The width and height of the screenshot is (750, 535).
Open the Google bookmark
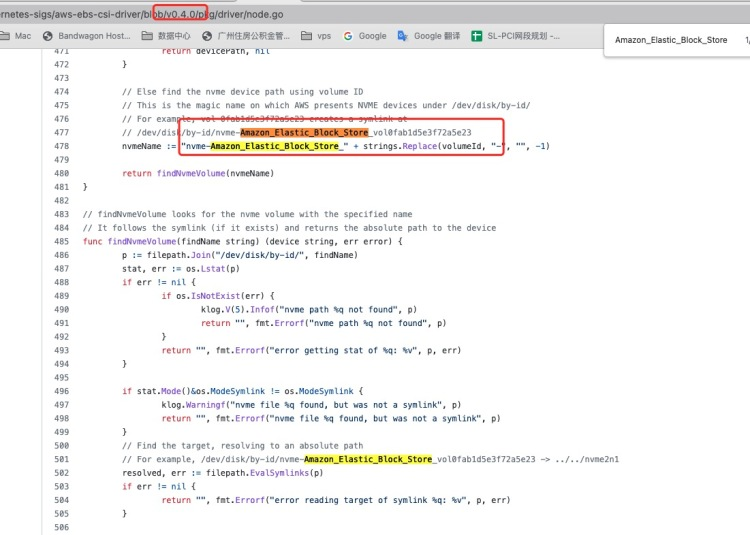tap(365, 36)
